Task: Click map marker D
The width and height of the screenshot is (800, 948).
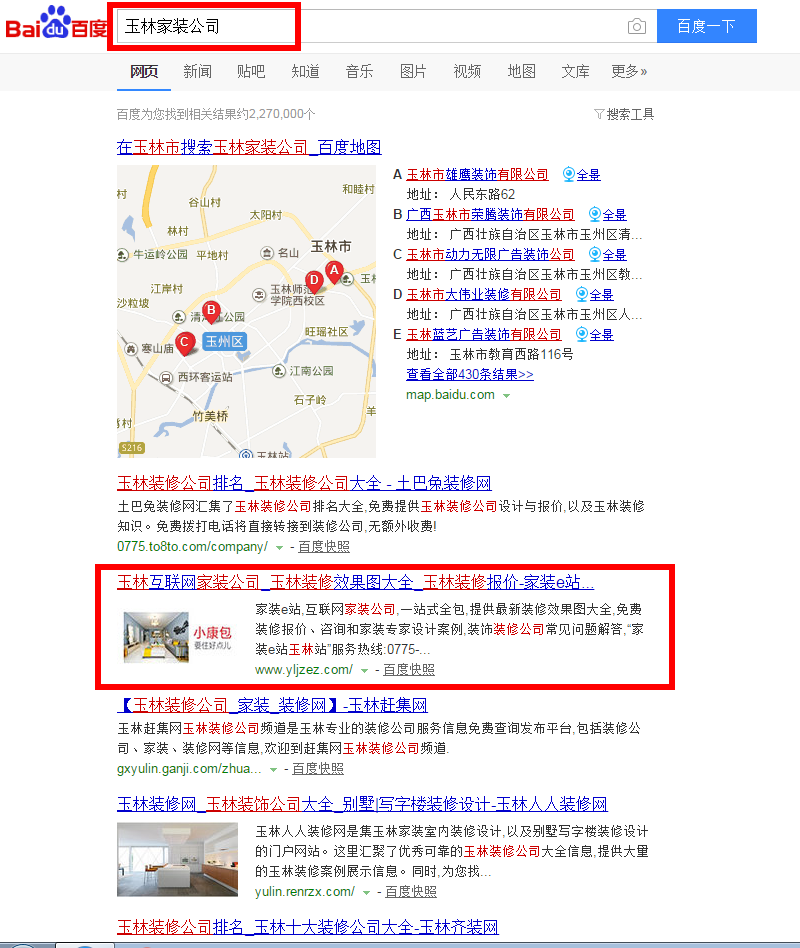Action: coord(314,281)
